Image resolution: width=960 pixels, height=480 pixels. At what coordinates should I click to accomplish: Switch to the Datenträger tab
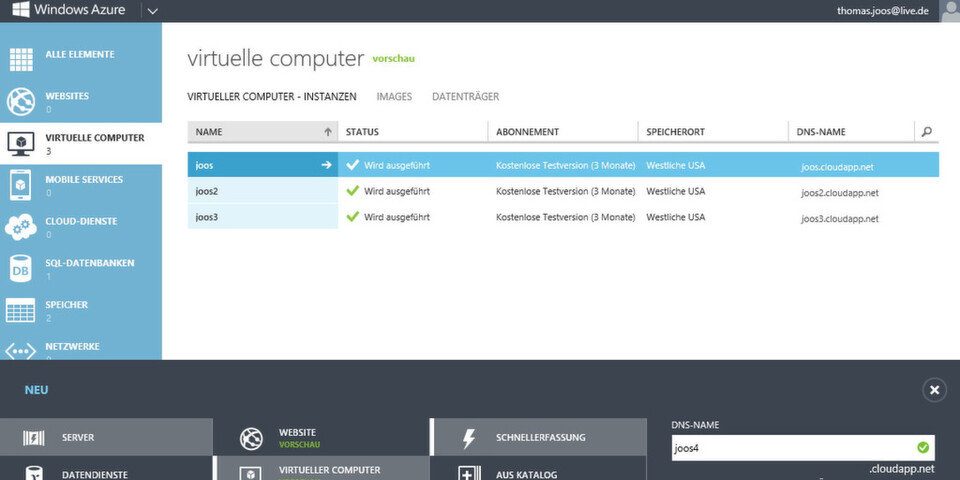click(x=465, y=97)
